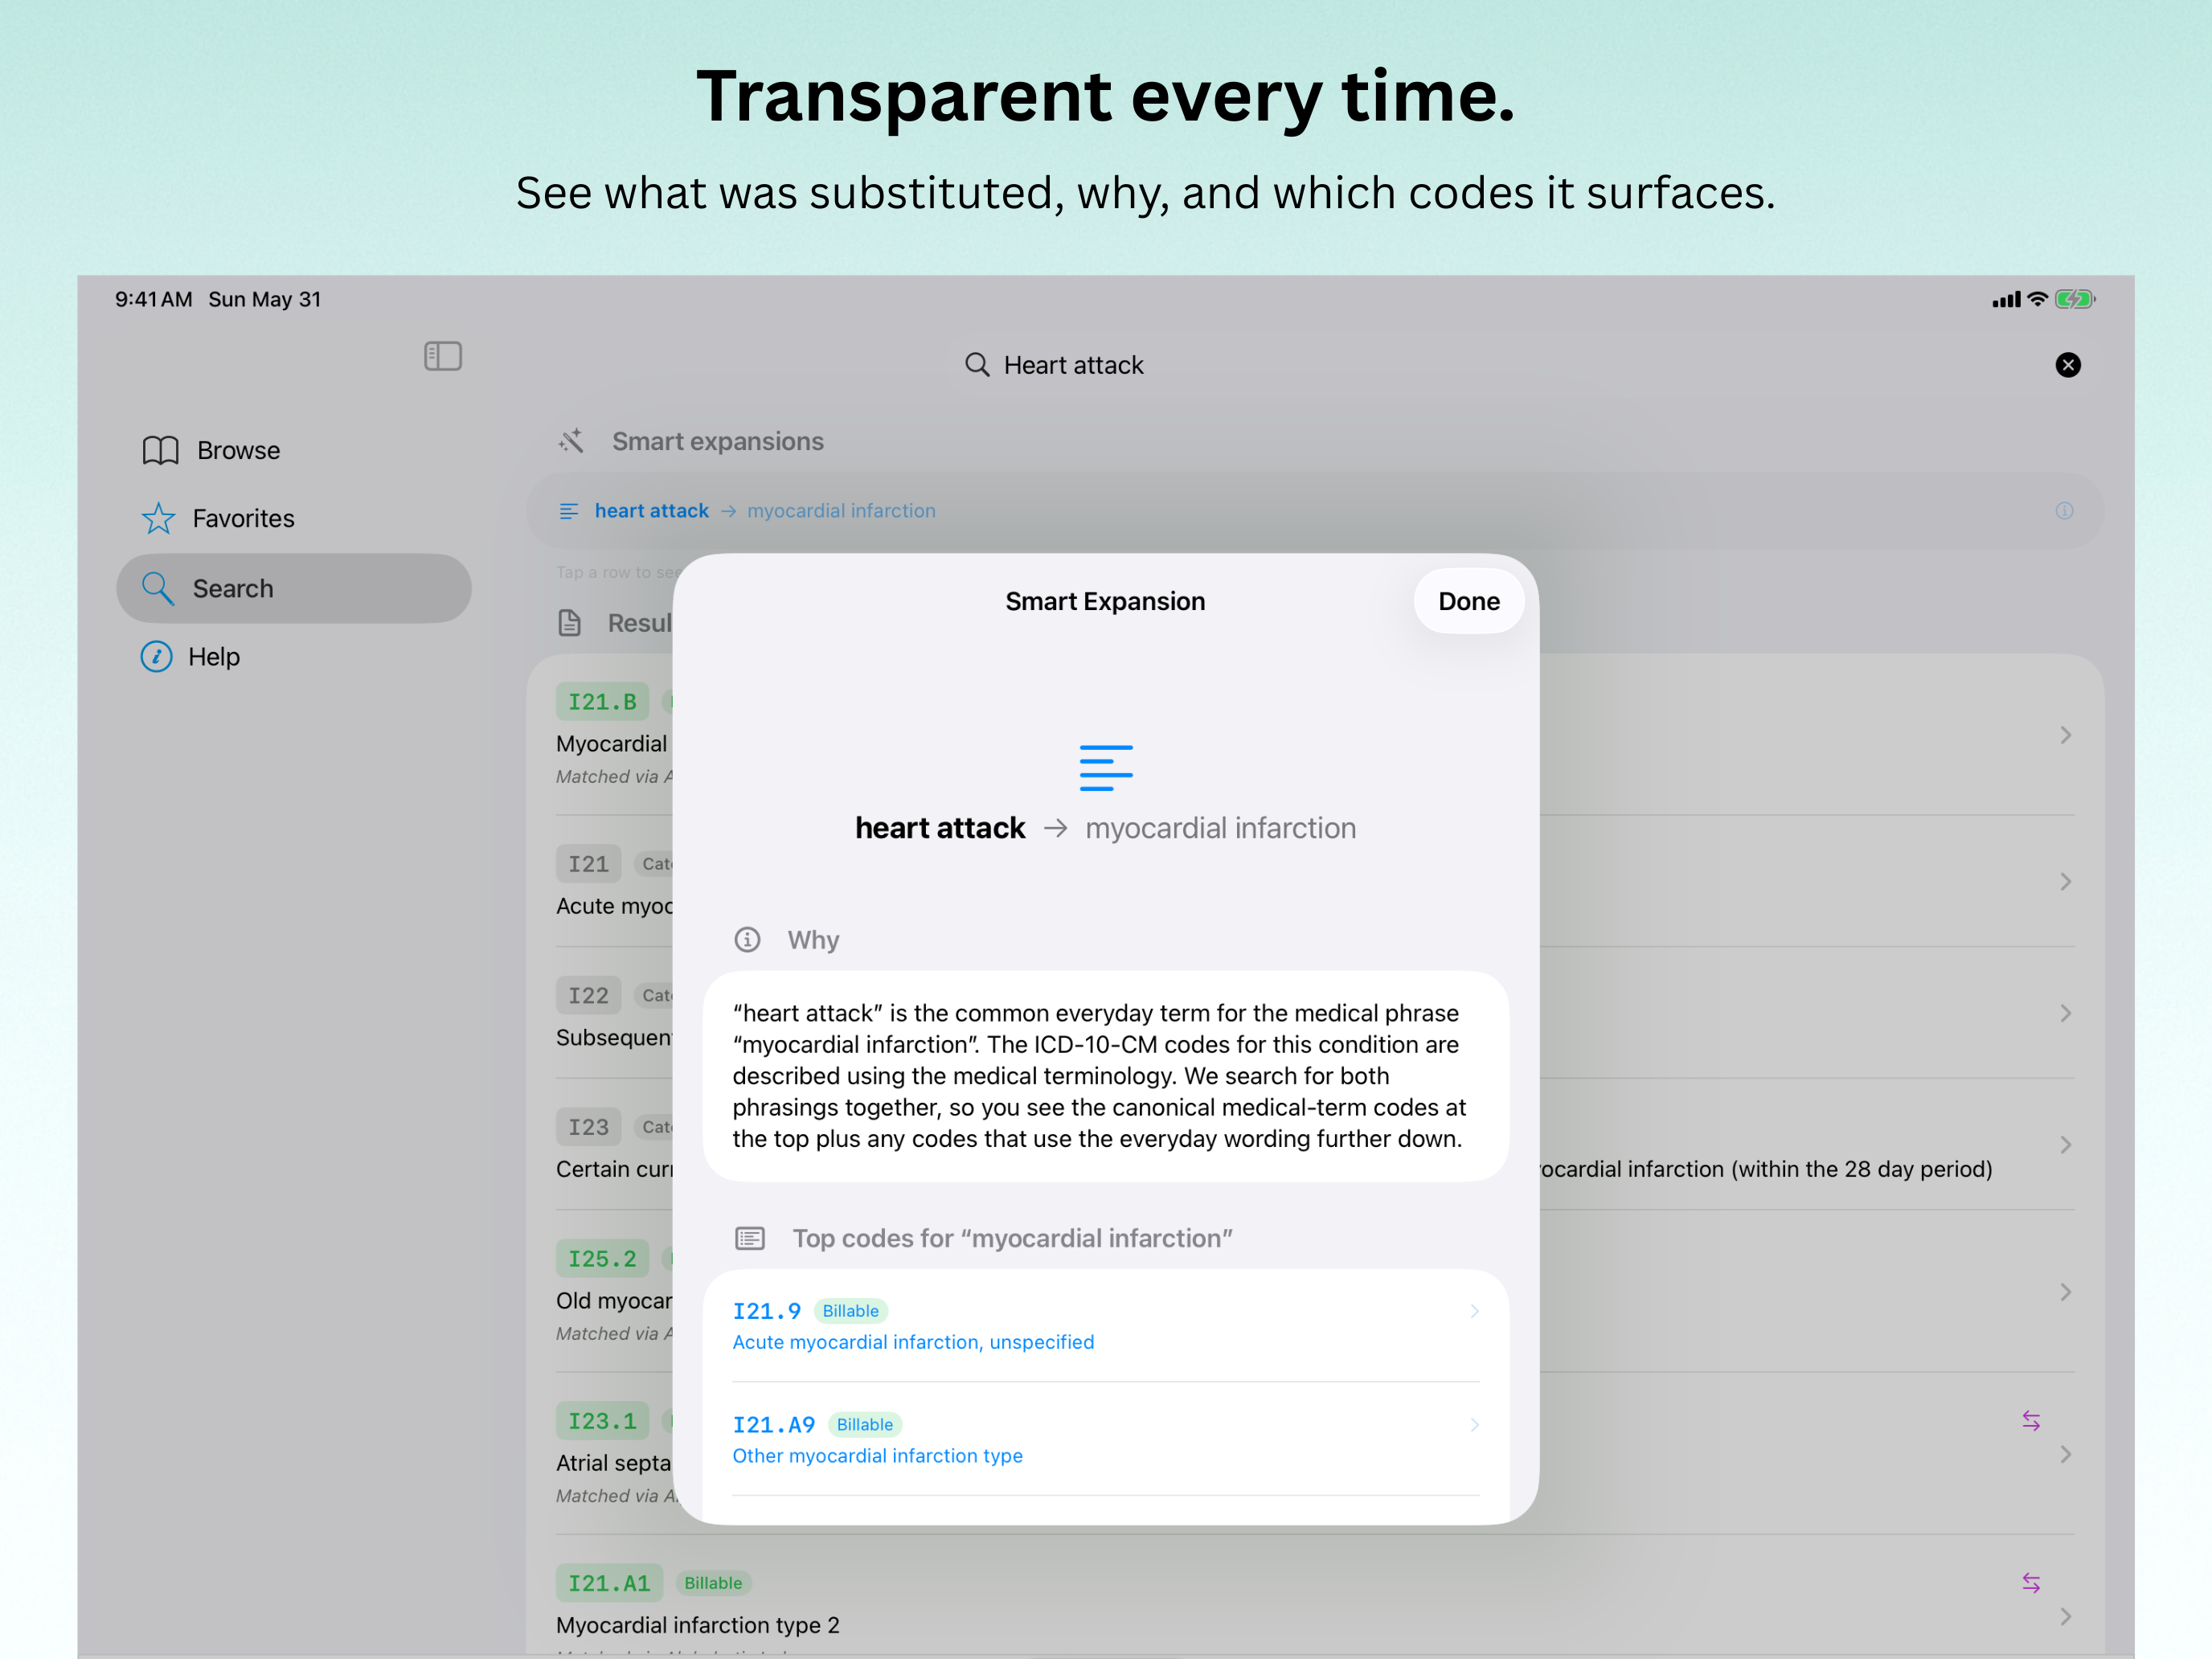Select the I25.2 code tag
This screenshot has height=1659, width=2212.
point(602,1259)
